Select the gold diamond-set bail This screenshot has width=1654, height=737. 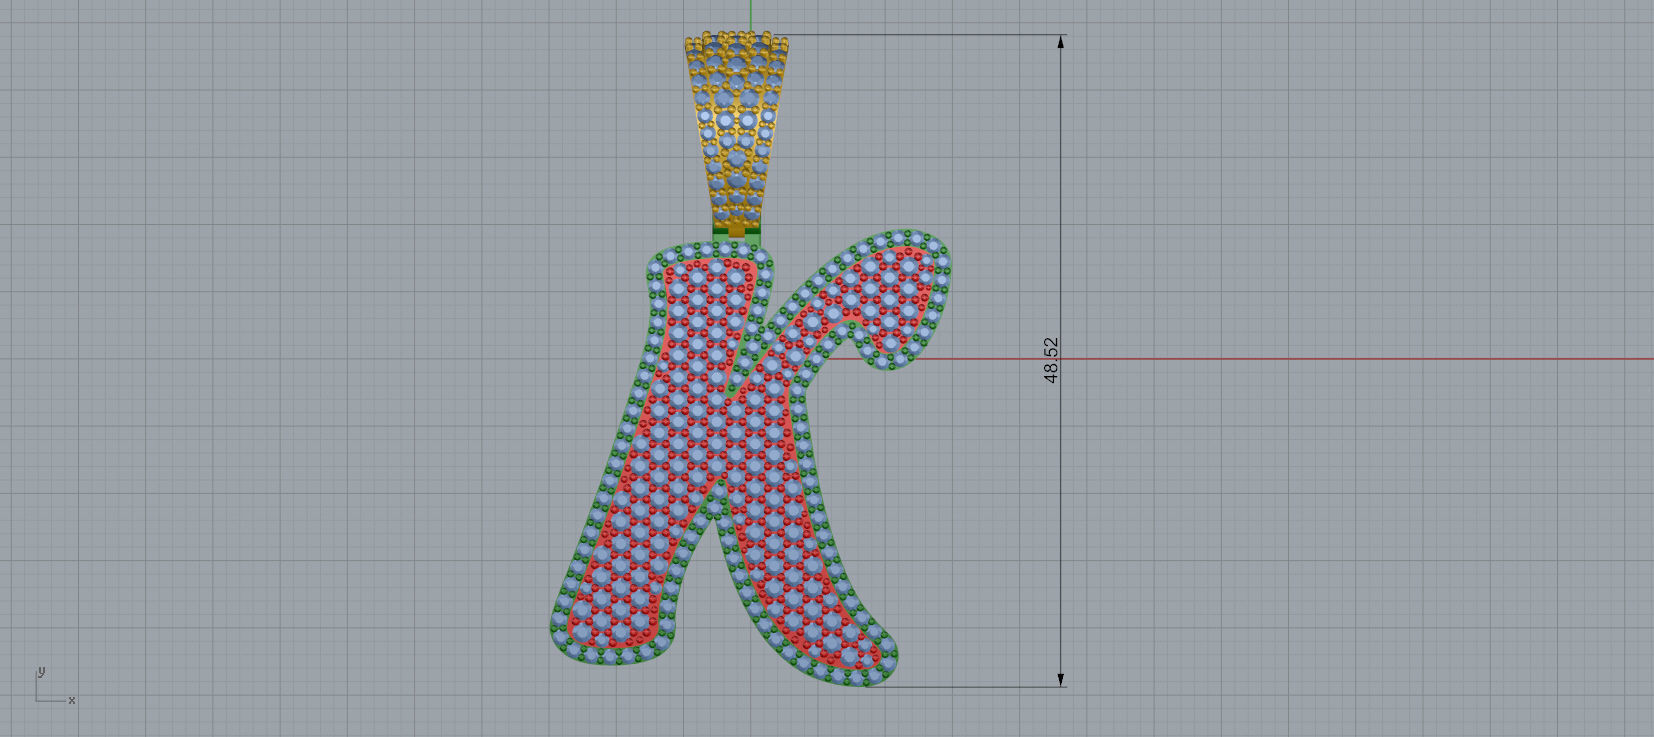click(x=737, y=133)
